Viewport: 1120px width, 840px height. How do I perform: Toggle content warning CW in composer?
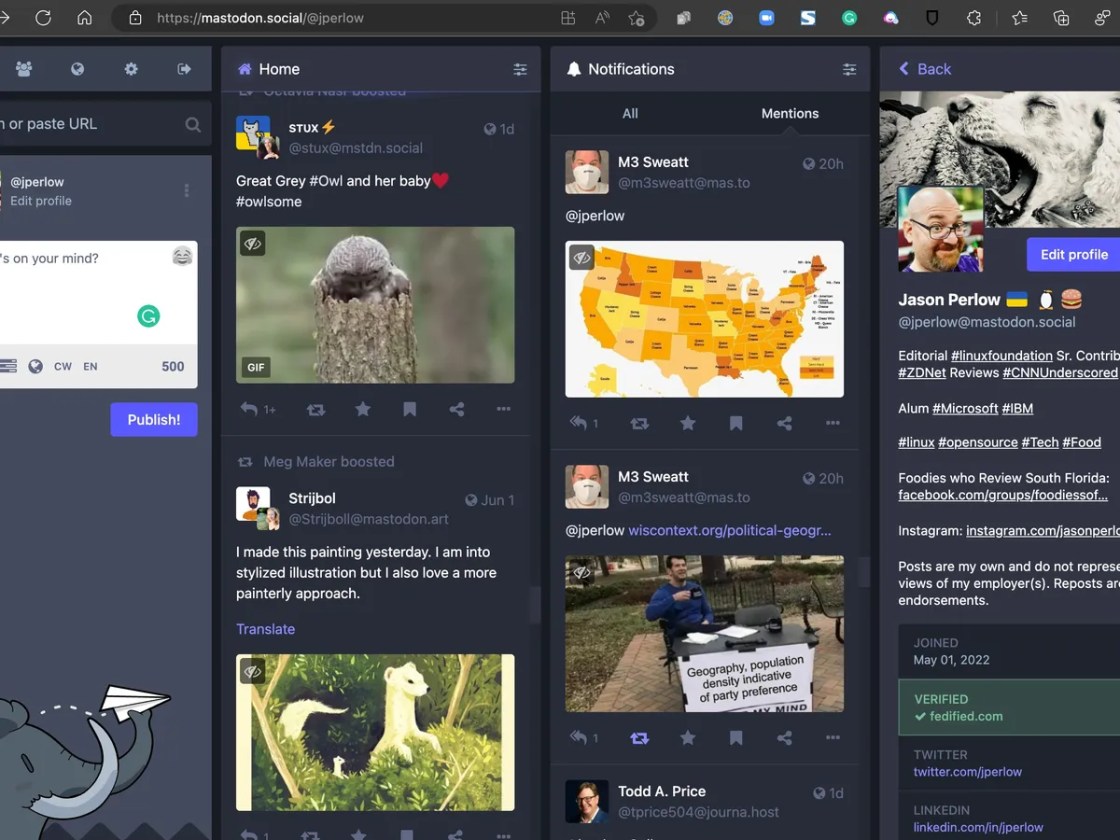63,366
